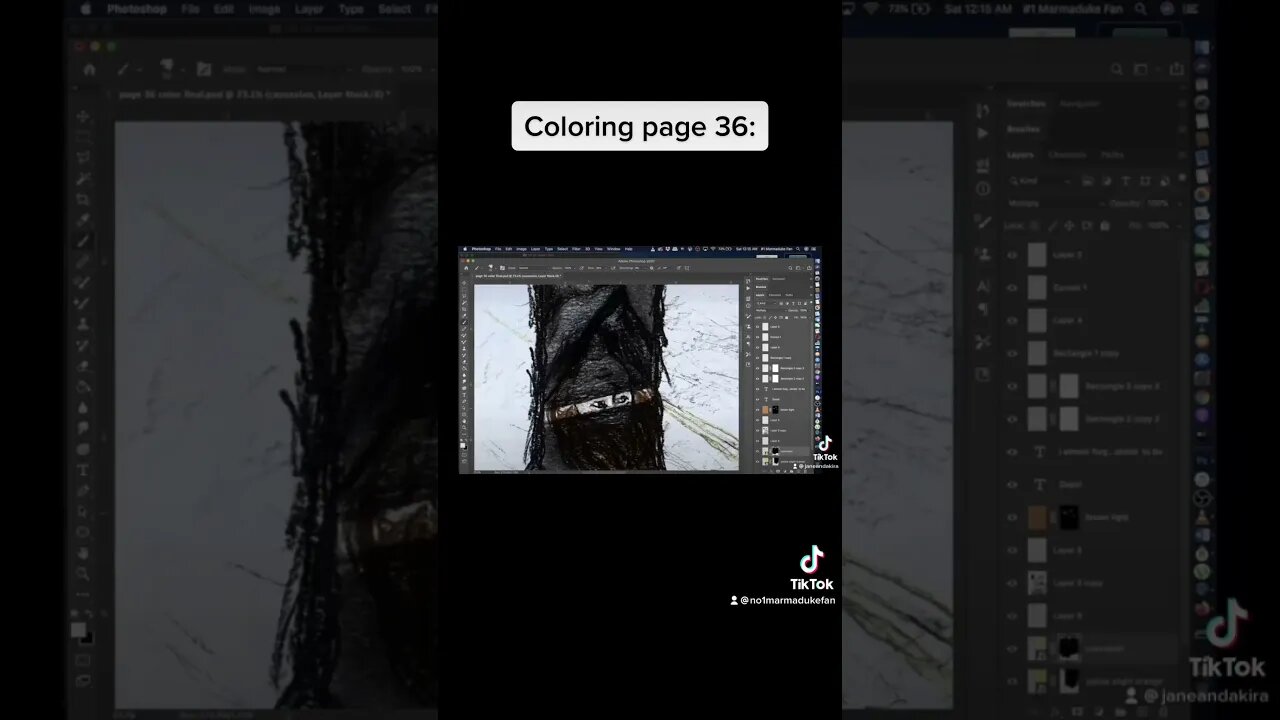Switch to the Channels tab

pos(1067,155)
